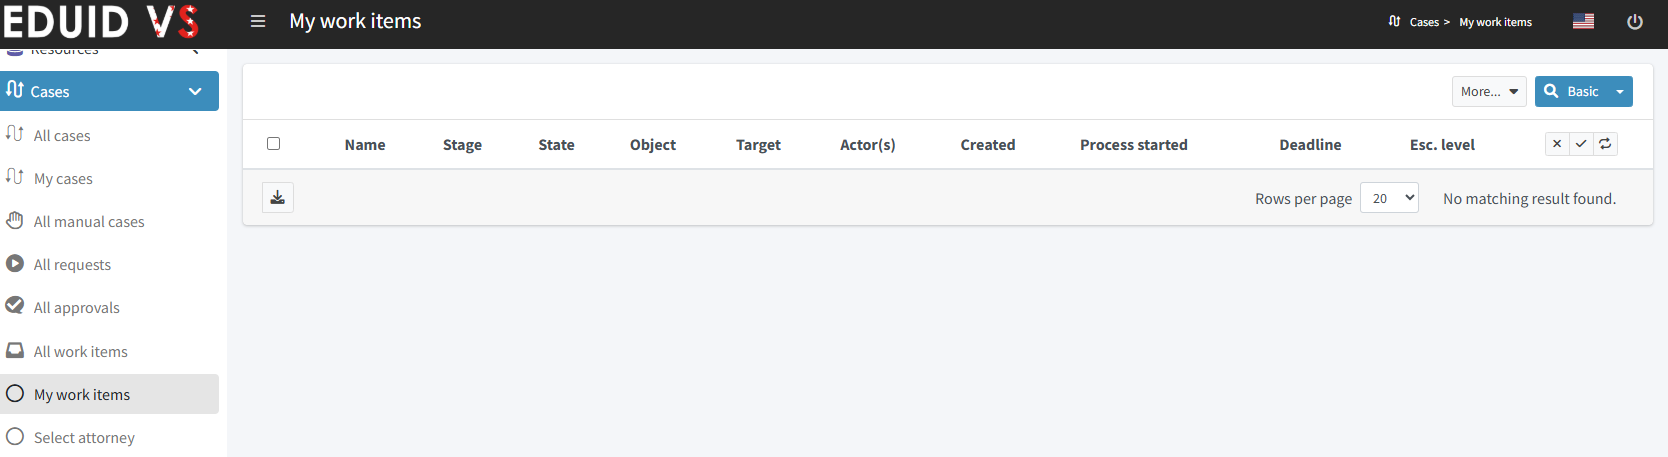Click the Basic search button
Viewport: 1668px width, 457px height.
coord(1573,91)
